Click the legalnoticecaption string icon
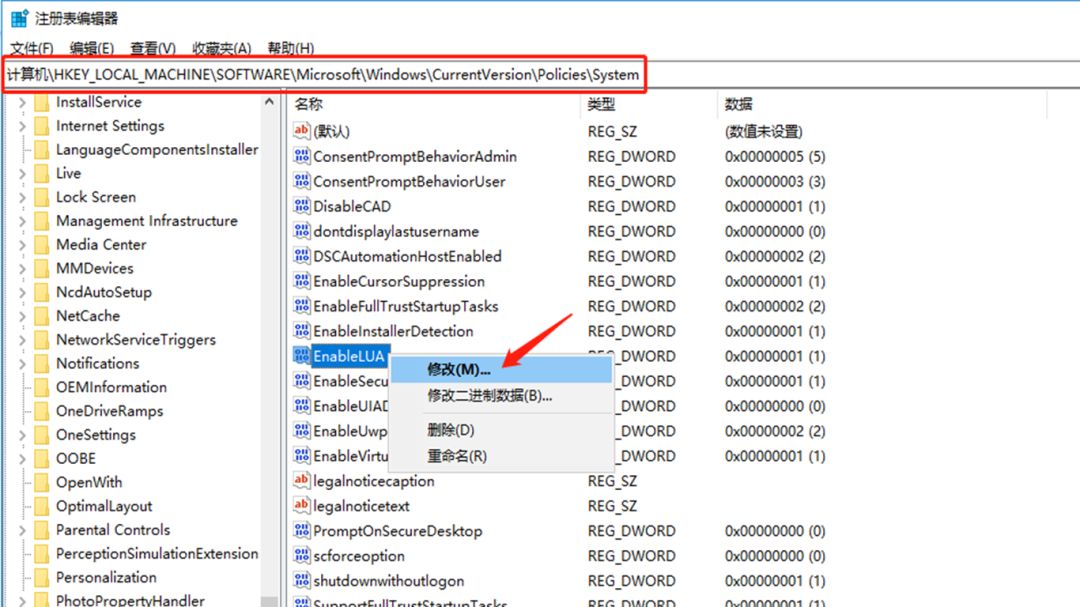Image resolution: width=1080 pixels, height=607 pixels. [x=301, y=480]
